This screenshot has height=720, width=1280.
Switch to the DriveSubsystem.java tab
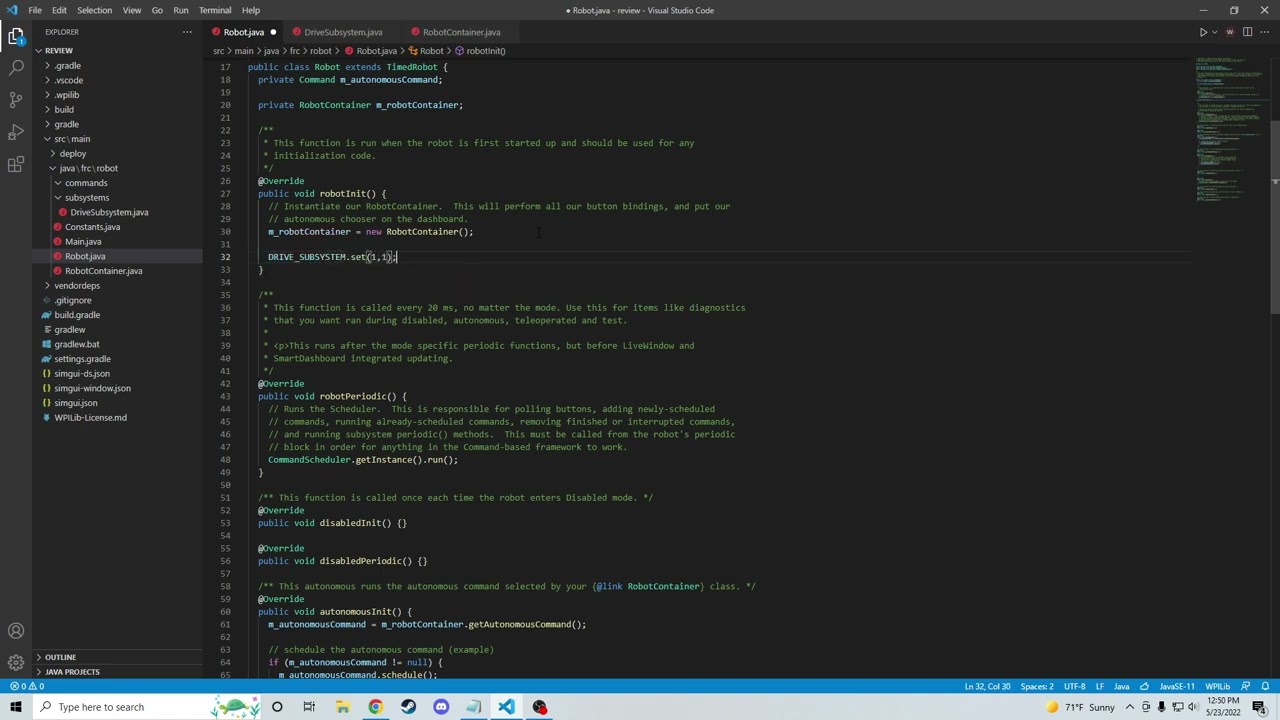343,32
